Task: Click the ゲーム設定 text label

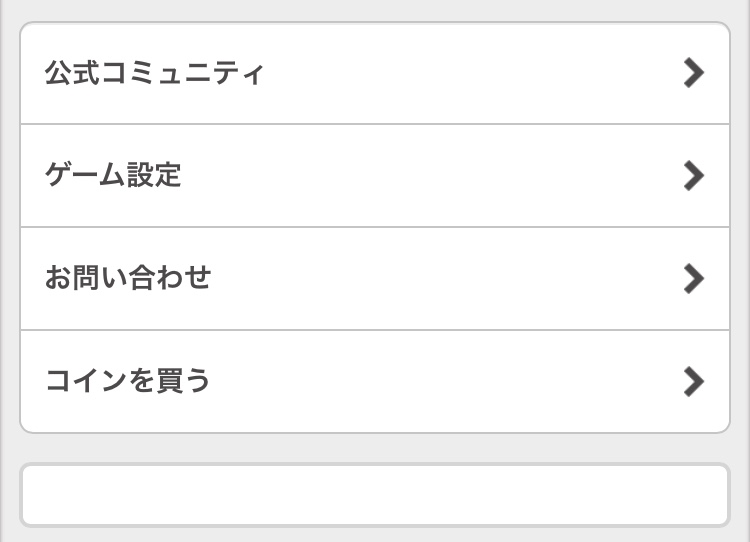Action: (113, 176)
